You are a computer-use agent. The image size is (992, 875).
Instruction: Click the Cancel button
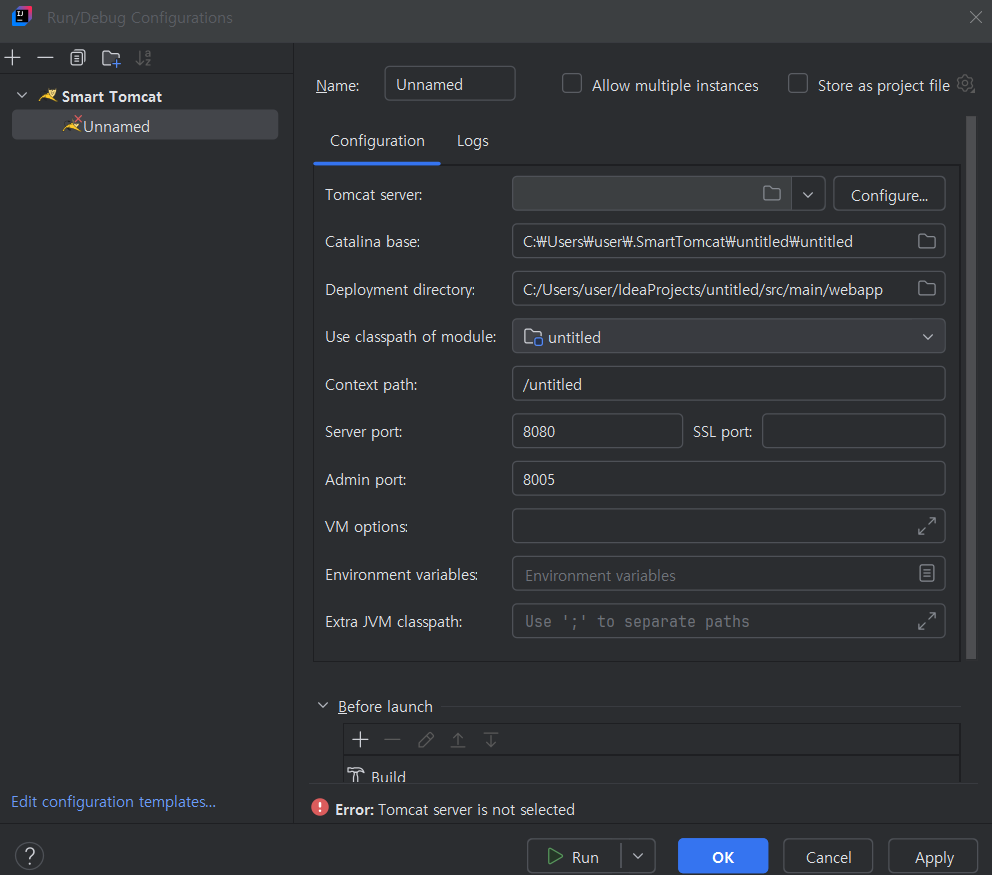828,857
